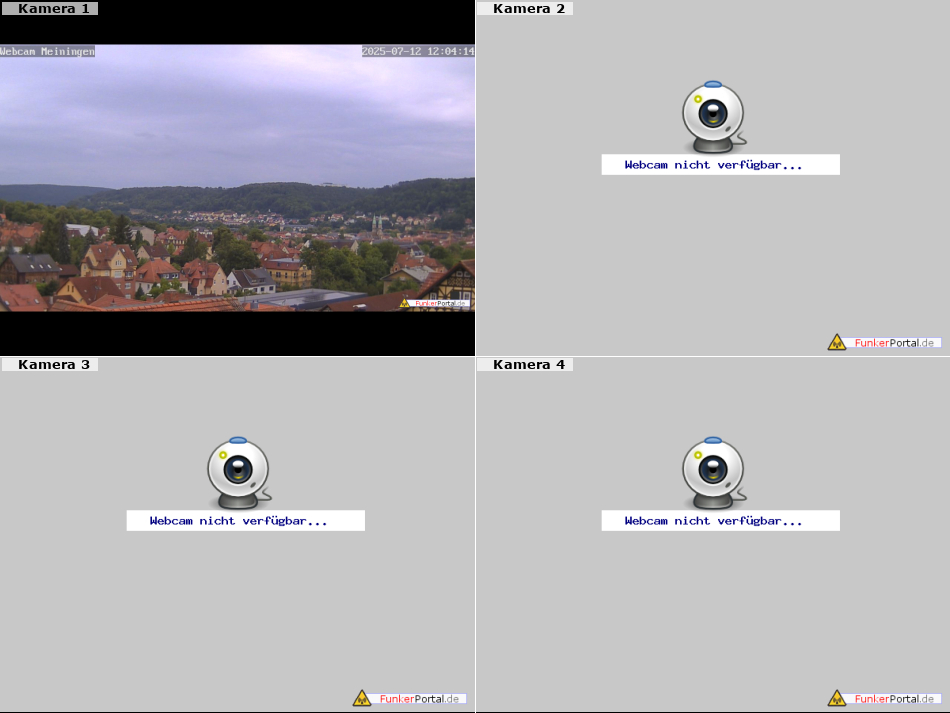Click the webcam icon in Kamera 3
This screenshot has height=713, width=950.
pos(239,474)
